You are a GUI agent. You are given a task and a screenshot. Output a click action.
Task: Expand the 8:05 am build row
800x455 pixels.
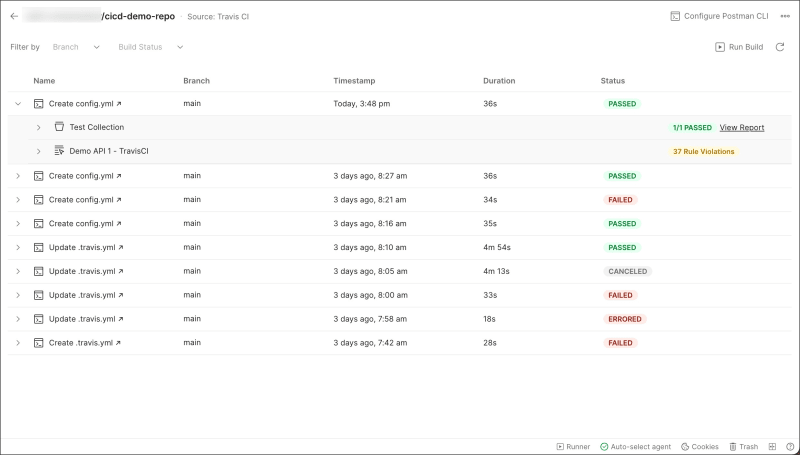click(x=18, y=271)
